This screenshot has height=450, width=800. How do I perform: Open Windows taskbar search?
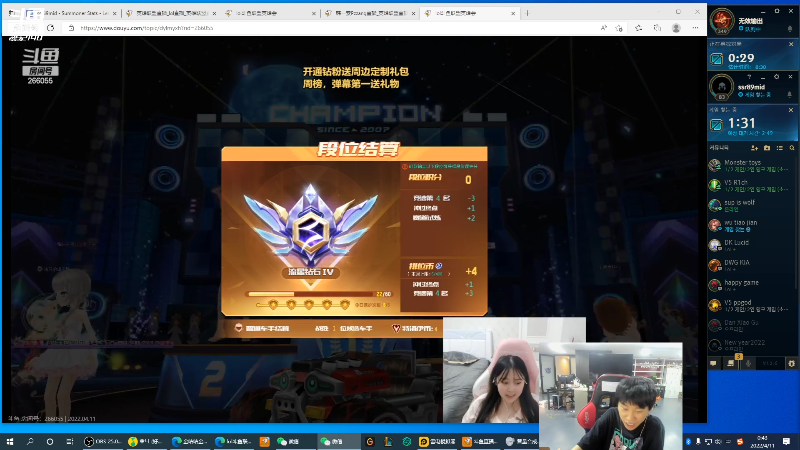pos(30,441)
